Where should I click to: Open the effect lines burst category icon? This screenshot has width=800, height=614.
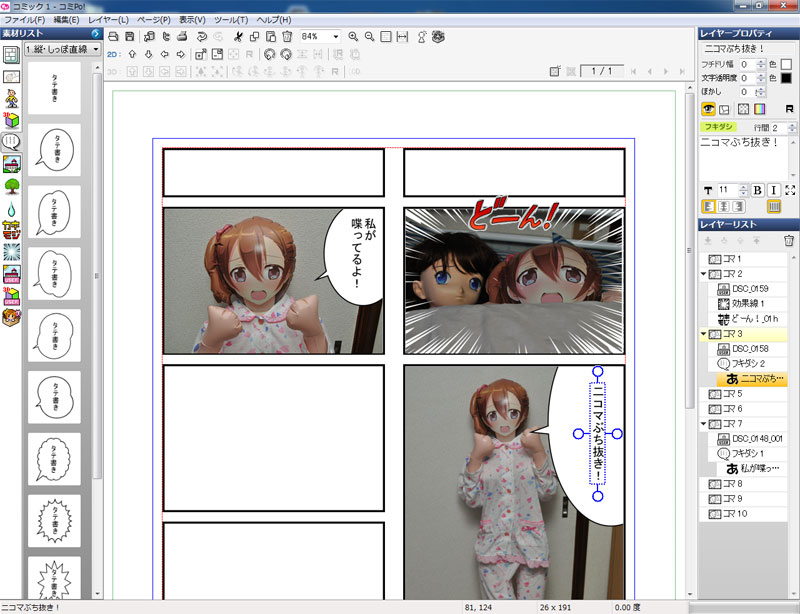pyautogui.click(x=11, y=252)
